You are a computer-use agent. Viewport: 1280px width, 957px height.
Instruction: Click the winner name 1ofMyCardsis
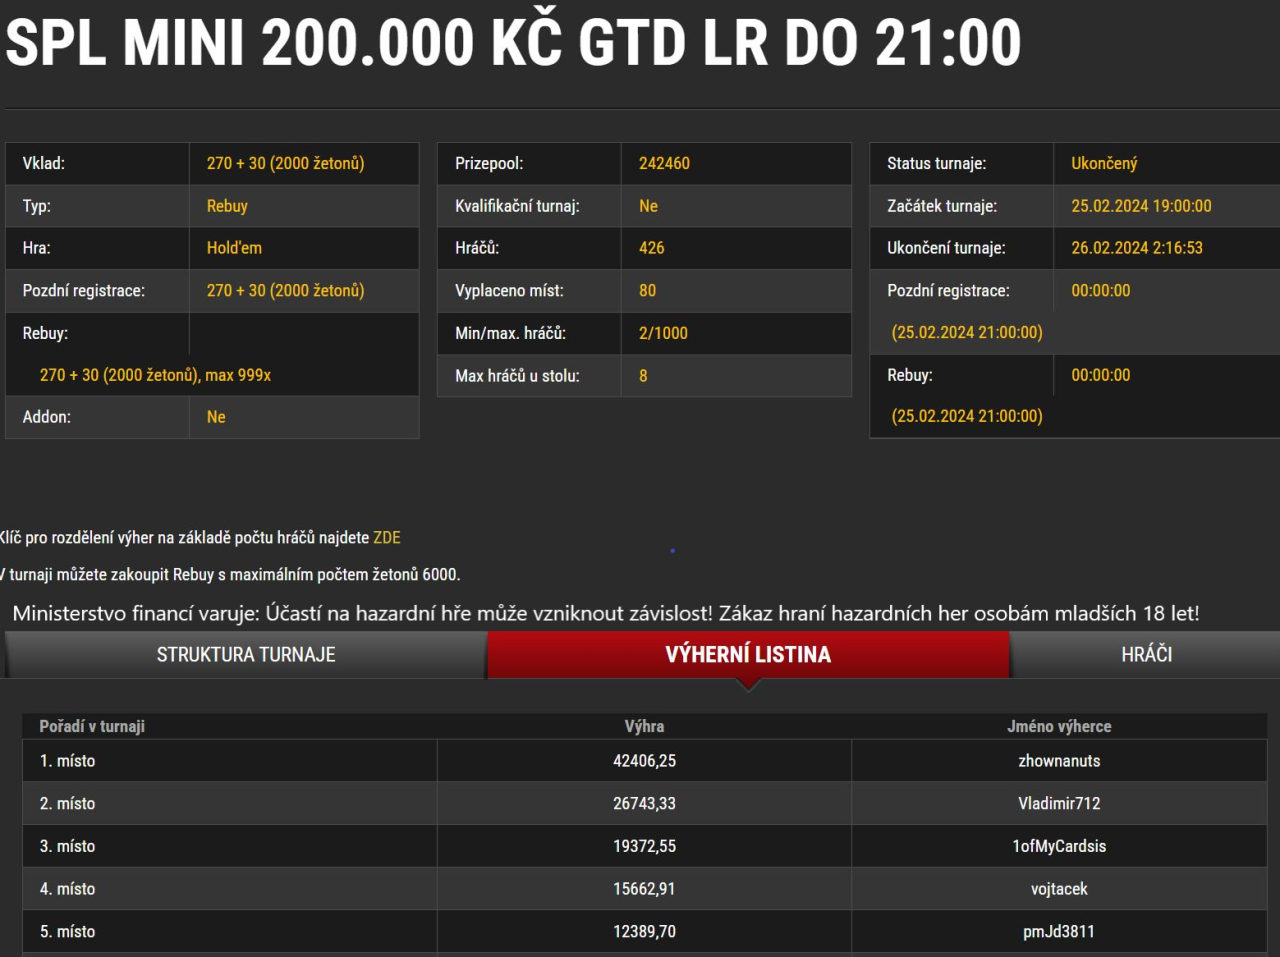[1059, 847]
